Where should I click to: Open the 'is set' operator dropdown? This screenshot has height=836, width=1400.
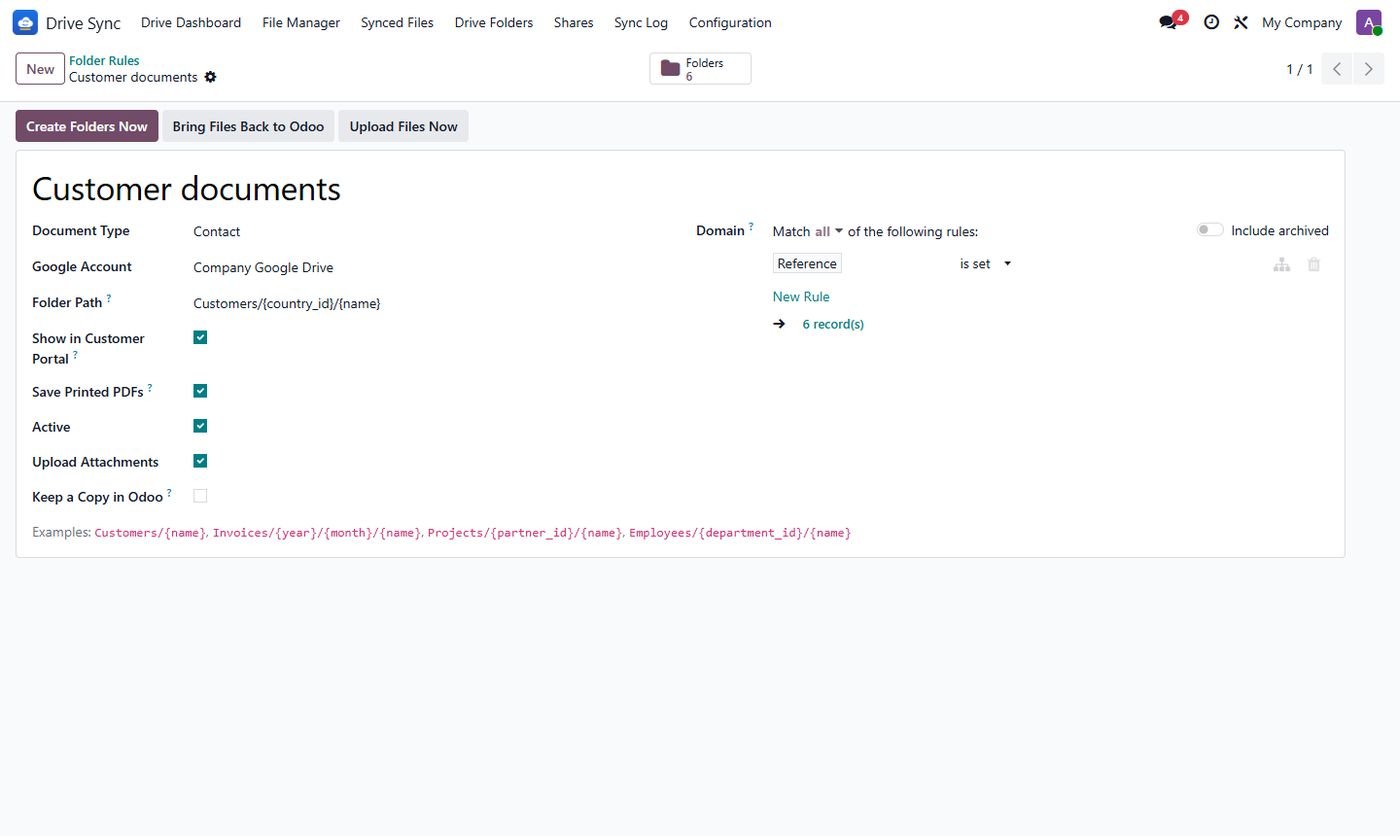pos(985,264)
